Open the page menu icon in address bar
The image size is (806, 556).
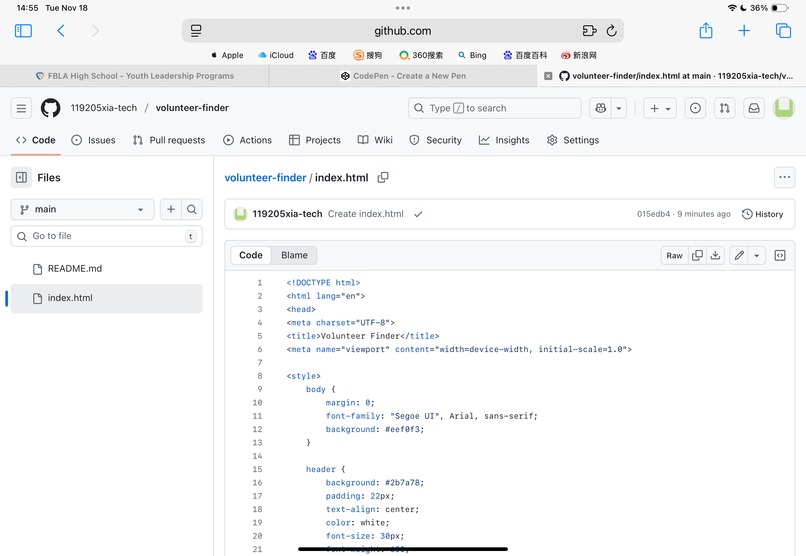[x=196, y=31]
